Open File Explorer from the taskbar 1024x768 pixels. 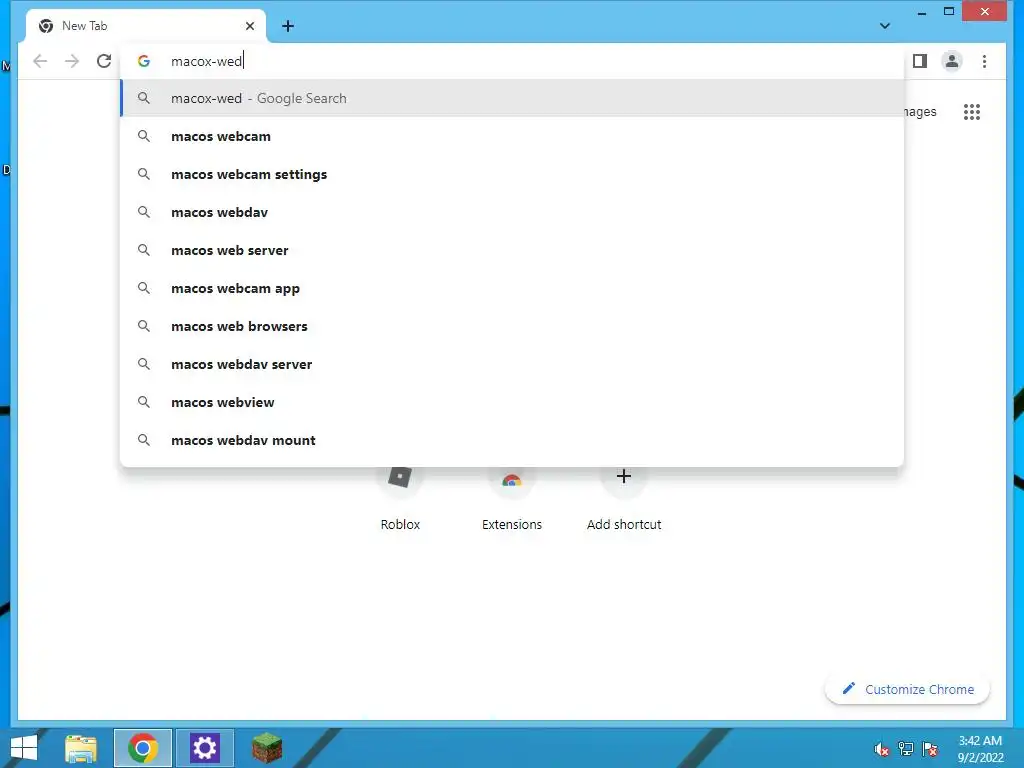click(x=81, y=748)
